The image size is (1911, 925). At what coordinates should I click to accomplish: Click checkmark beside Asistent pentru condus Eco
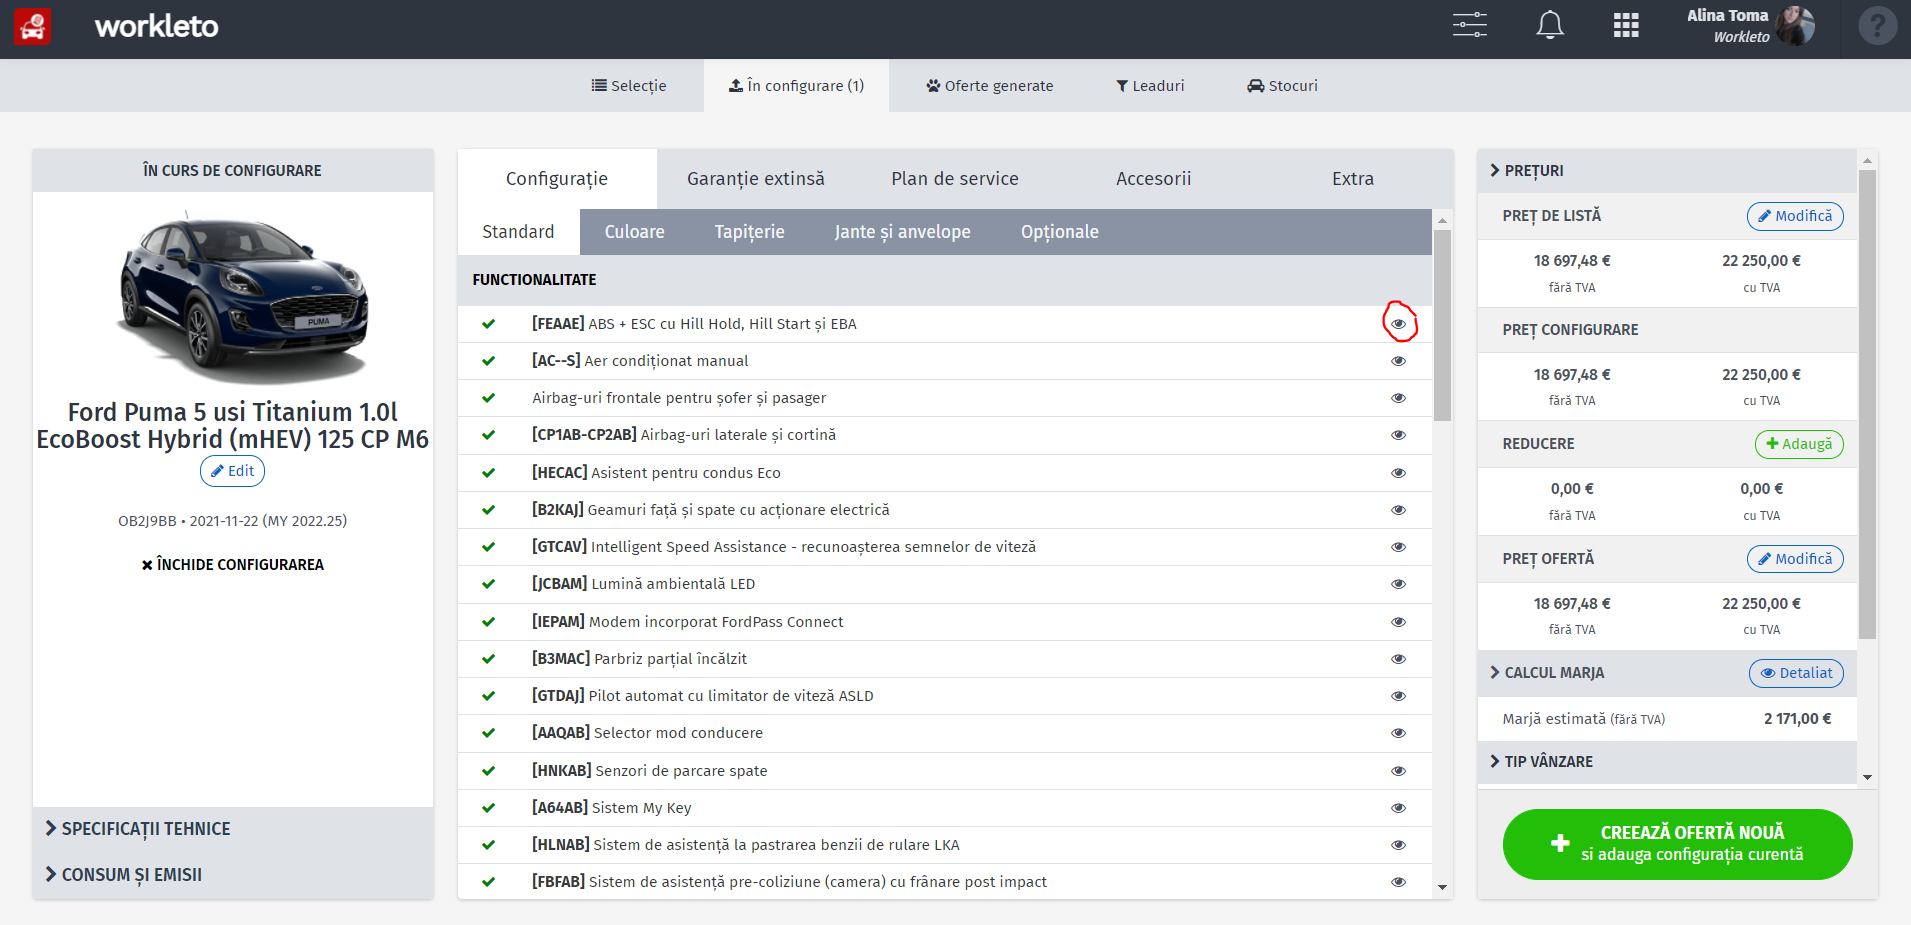pos(488,473)
